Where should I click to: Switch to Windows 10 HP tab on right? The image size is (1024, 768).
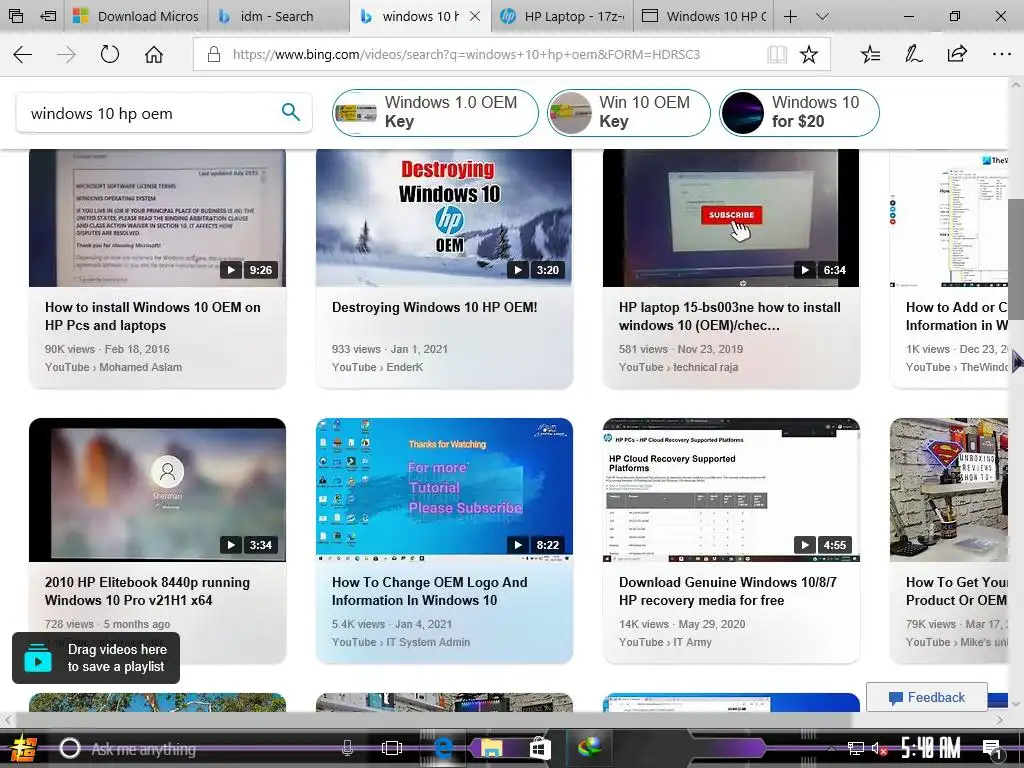[704, 16]
